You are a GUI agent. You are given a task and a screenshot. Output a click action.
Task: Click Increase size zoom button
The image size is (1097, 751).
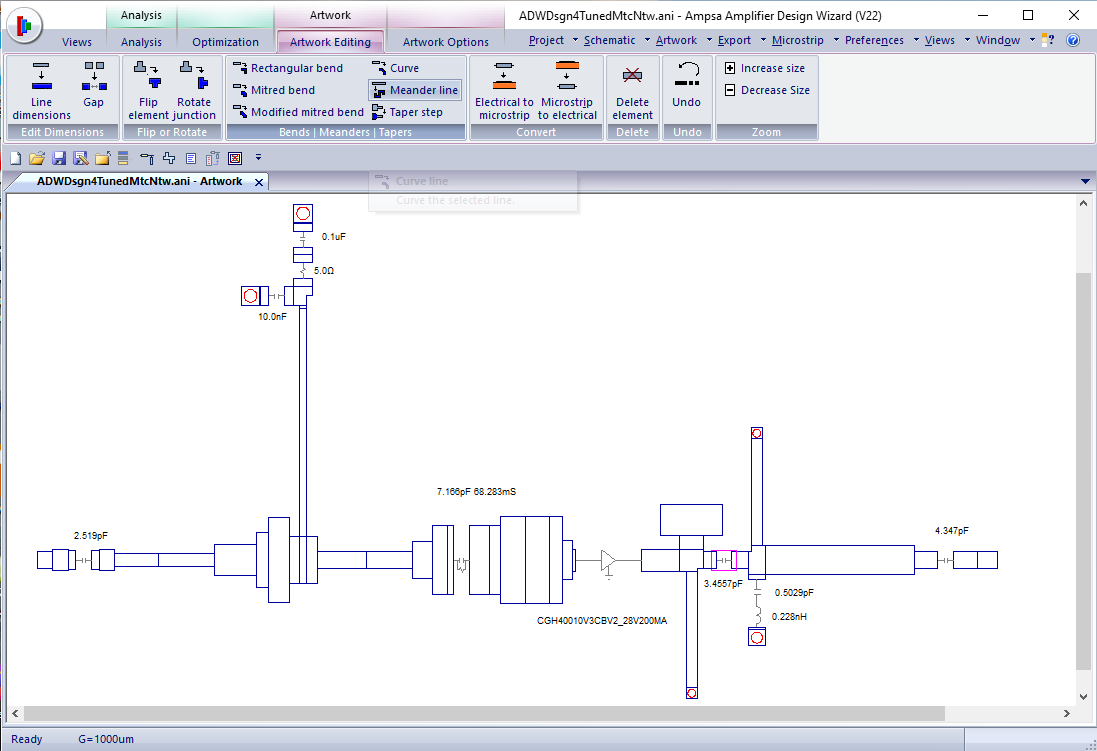[764, 68]
